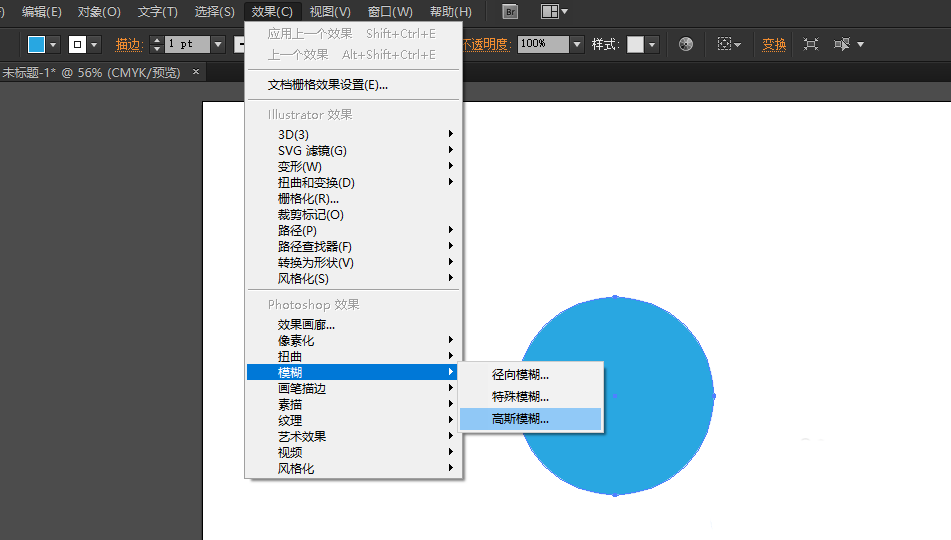Step the stroke weight with spinner arrows

156,44
